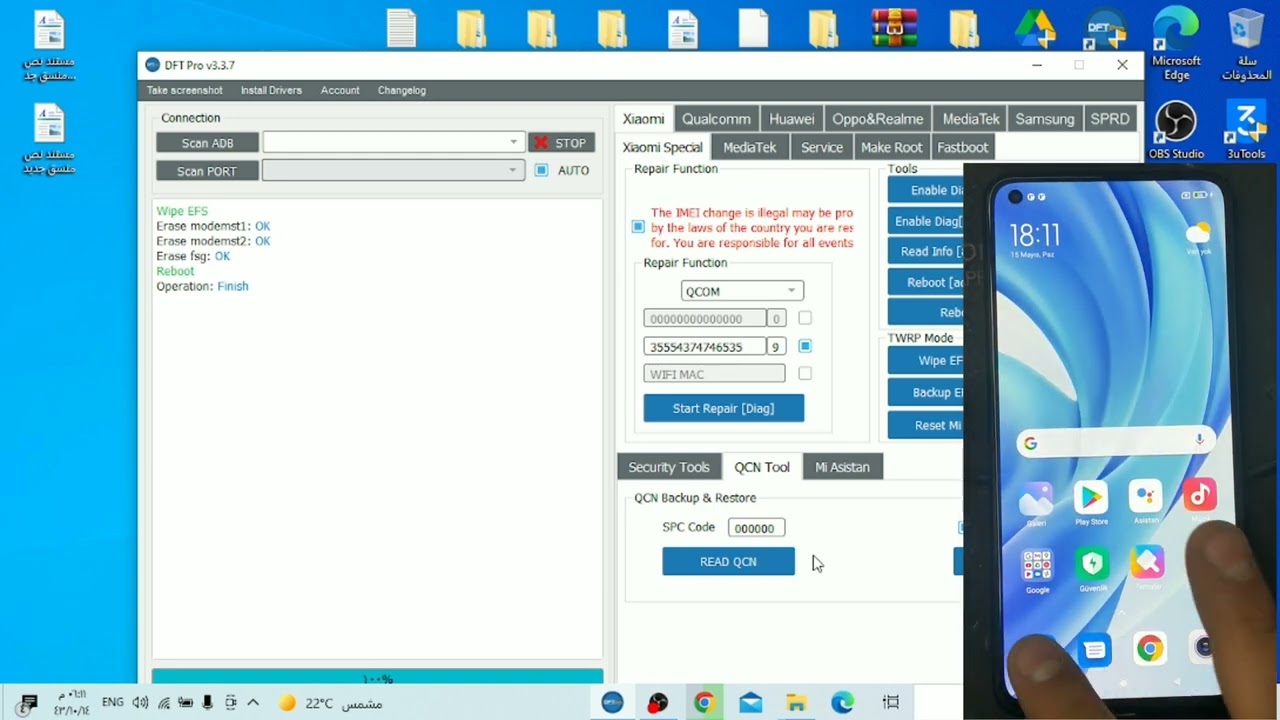Viewport: 1280px width, 720px height.
Task: Expand the Scan PORT selection dropdown
Action: point(512,170)
